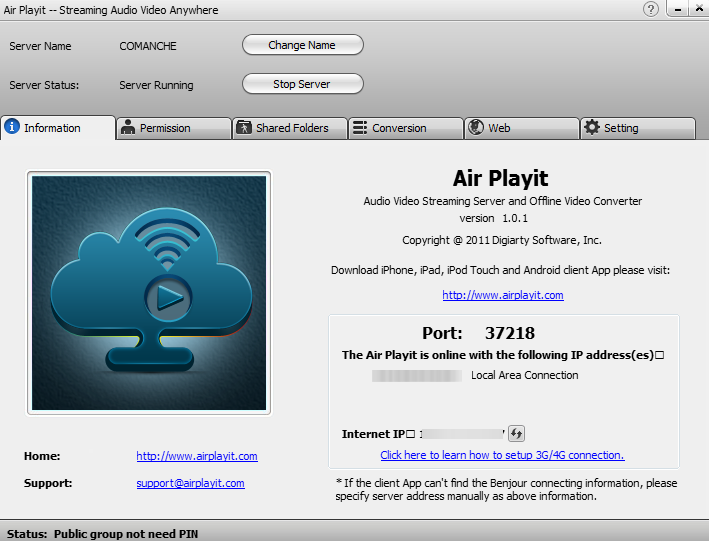Image resolution: width=709 pixels, height=541 pixels.
Task: Click the Setting tab's gear icon
Action: click(591, 127)
